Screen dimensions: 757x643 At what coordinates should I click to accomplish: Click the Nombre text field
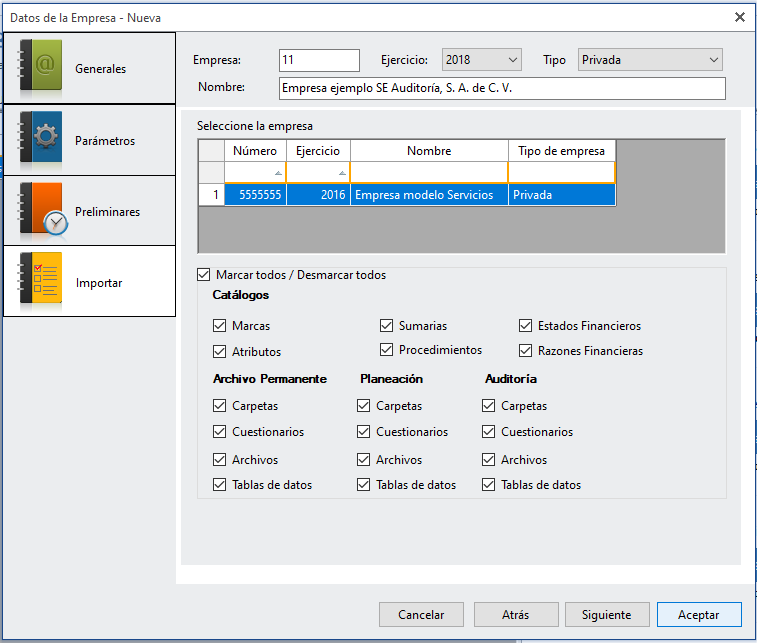coord(501,88)
